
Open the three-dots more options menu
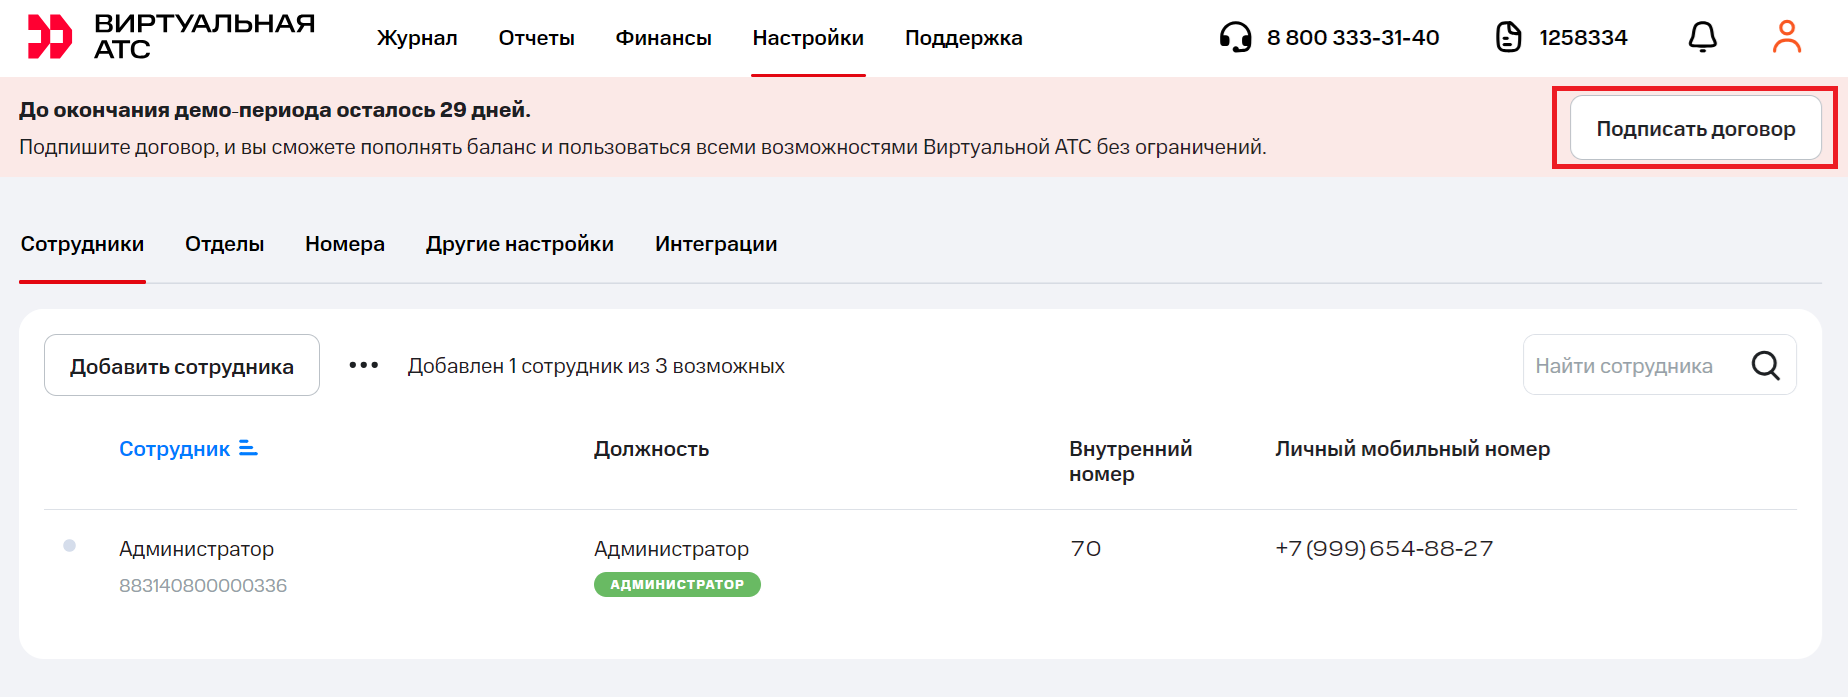tap(363, 366)
